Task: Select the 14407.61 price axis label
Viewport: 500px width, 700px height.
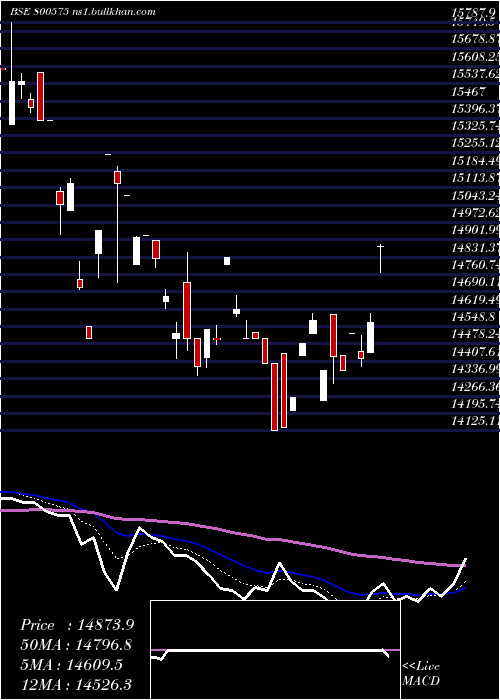Action: point(475,352)
